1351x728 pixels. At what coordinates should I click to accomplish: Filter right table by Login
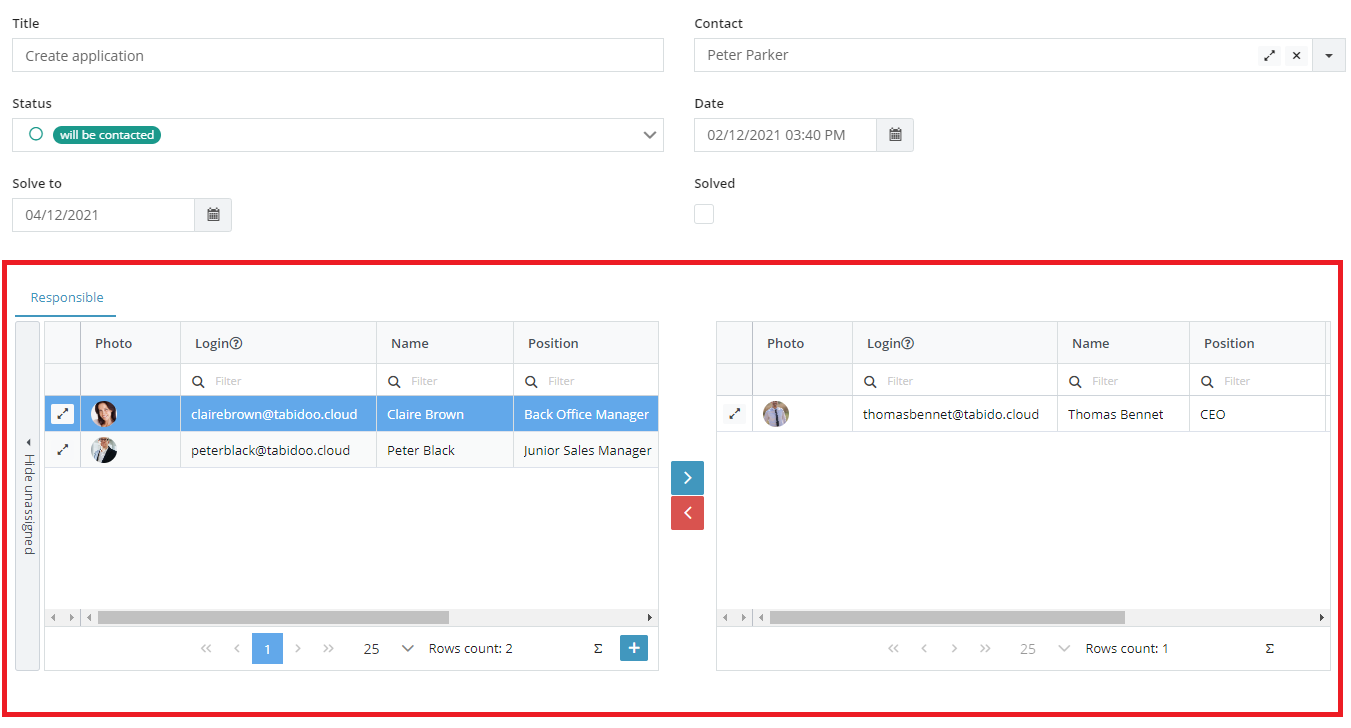coord(955,381)
